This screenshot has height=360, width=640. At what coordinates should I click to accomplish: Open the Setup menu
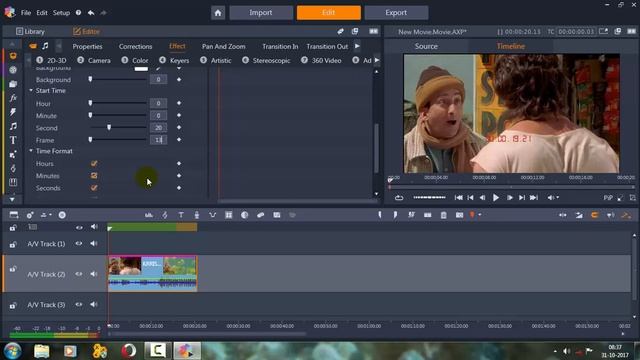click(61, 13)
